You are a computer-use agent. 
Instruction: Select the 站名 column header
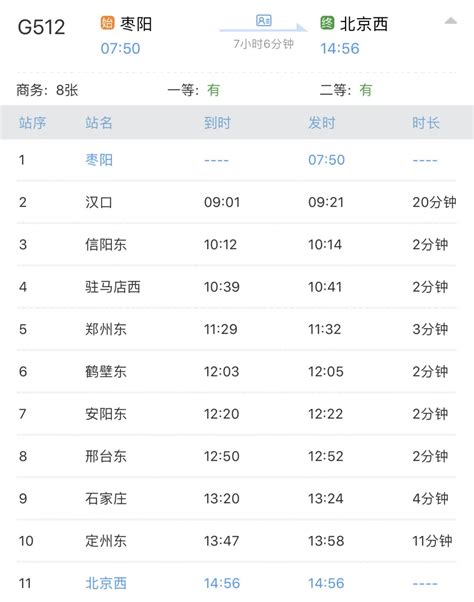[99, 123]
